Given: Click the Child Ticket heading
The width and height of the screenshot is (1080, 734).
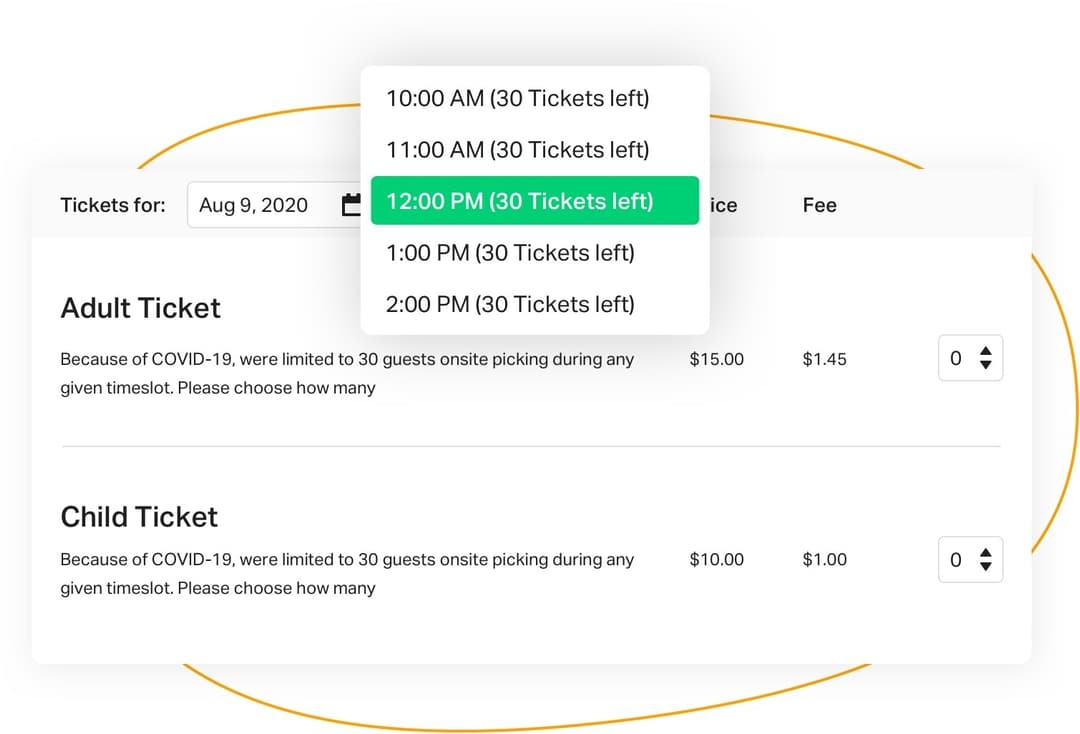Looking at the screenshot, I should click(138, 517).
